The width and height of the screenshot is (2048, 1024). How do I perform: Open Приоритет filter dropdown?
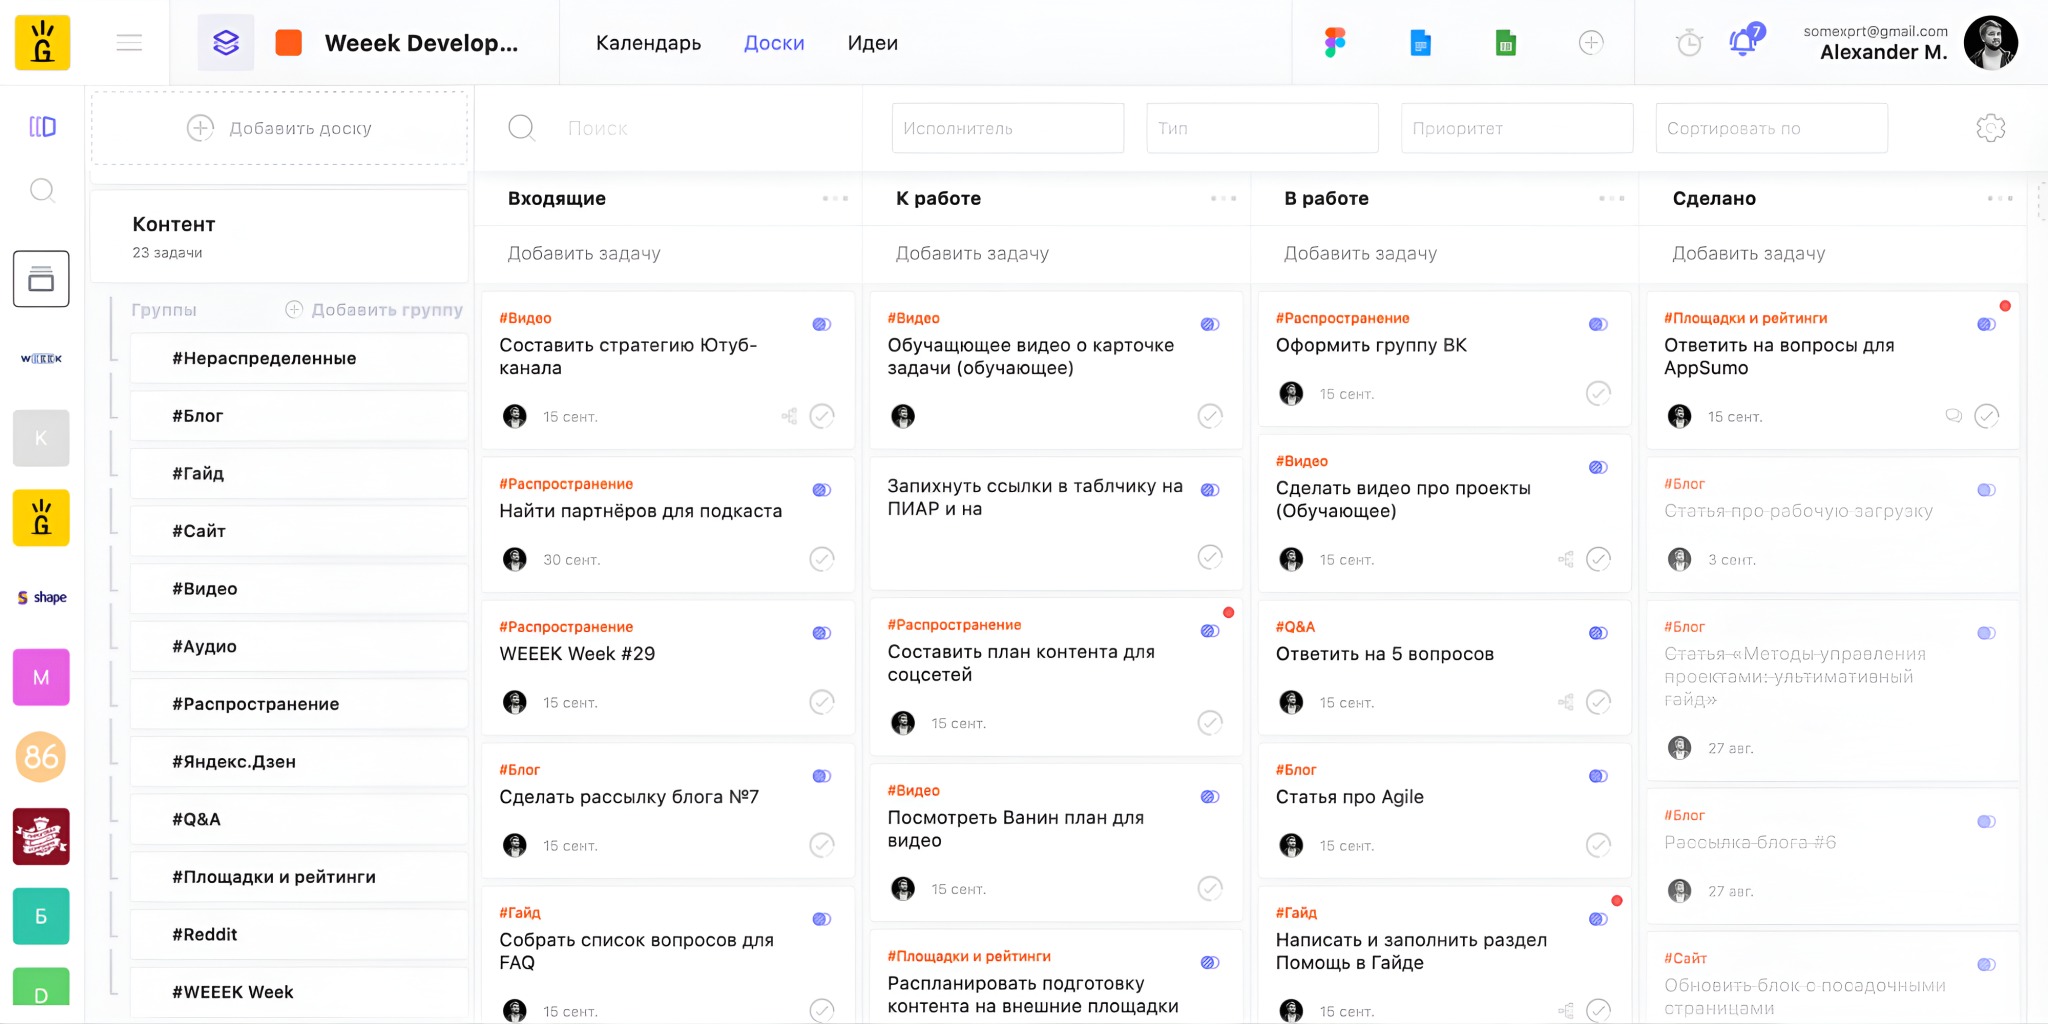point(1517,128)
